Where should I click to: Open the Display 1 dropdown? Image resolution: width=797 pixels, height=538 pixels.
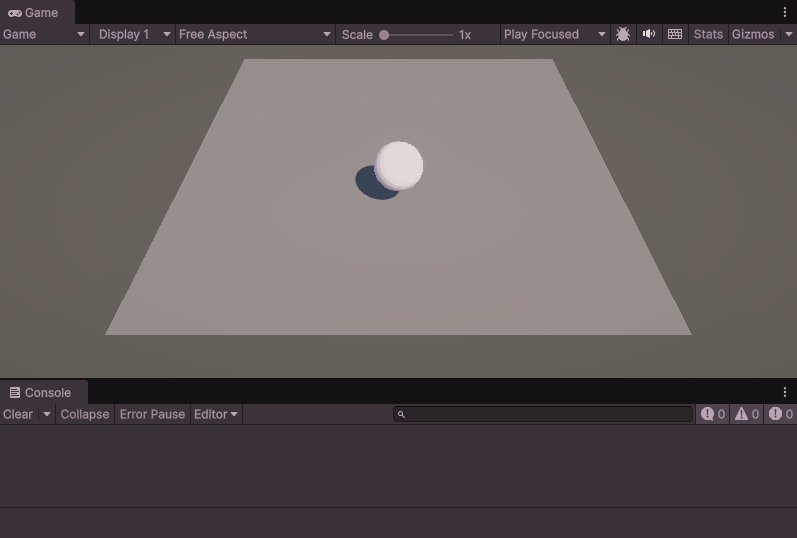click(x=133, y=35)
